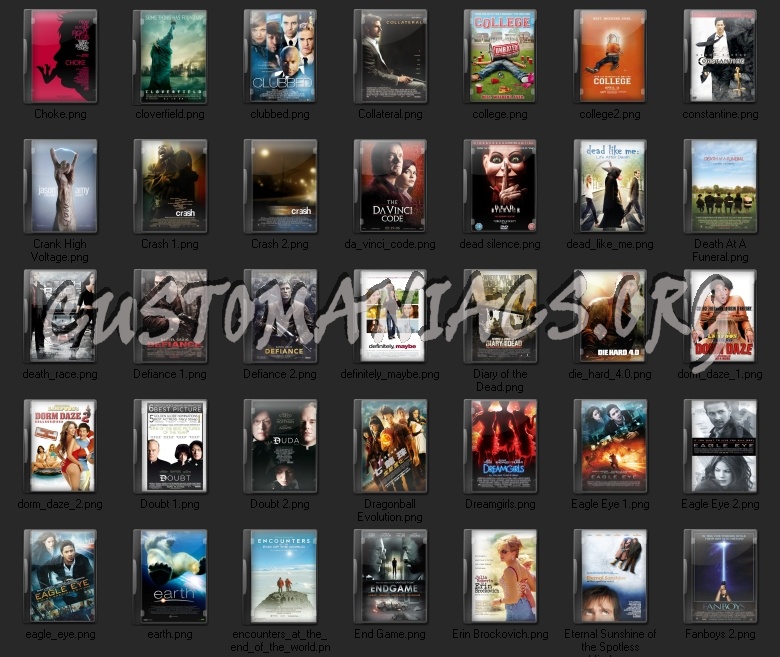
Task: Click the 'Crash 2.png' file name
Action: click(x=280, y=244)
